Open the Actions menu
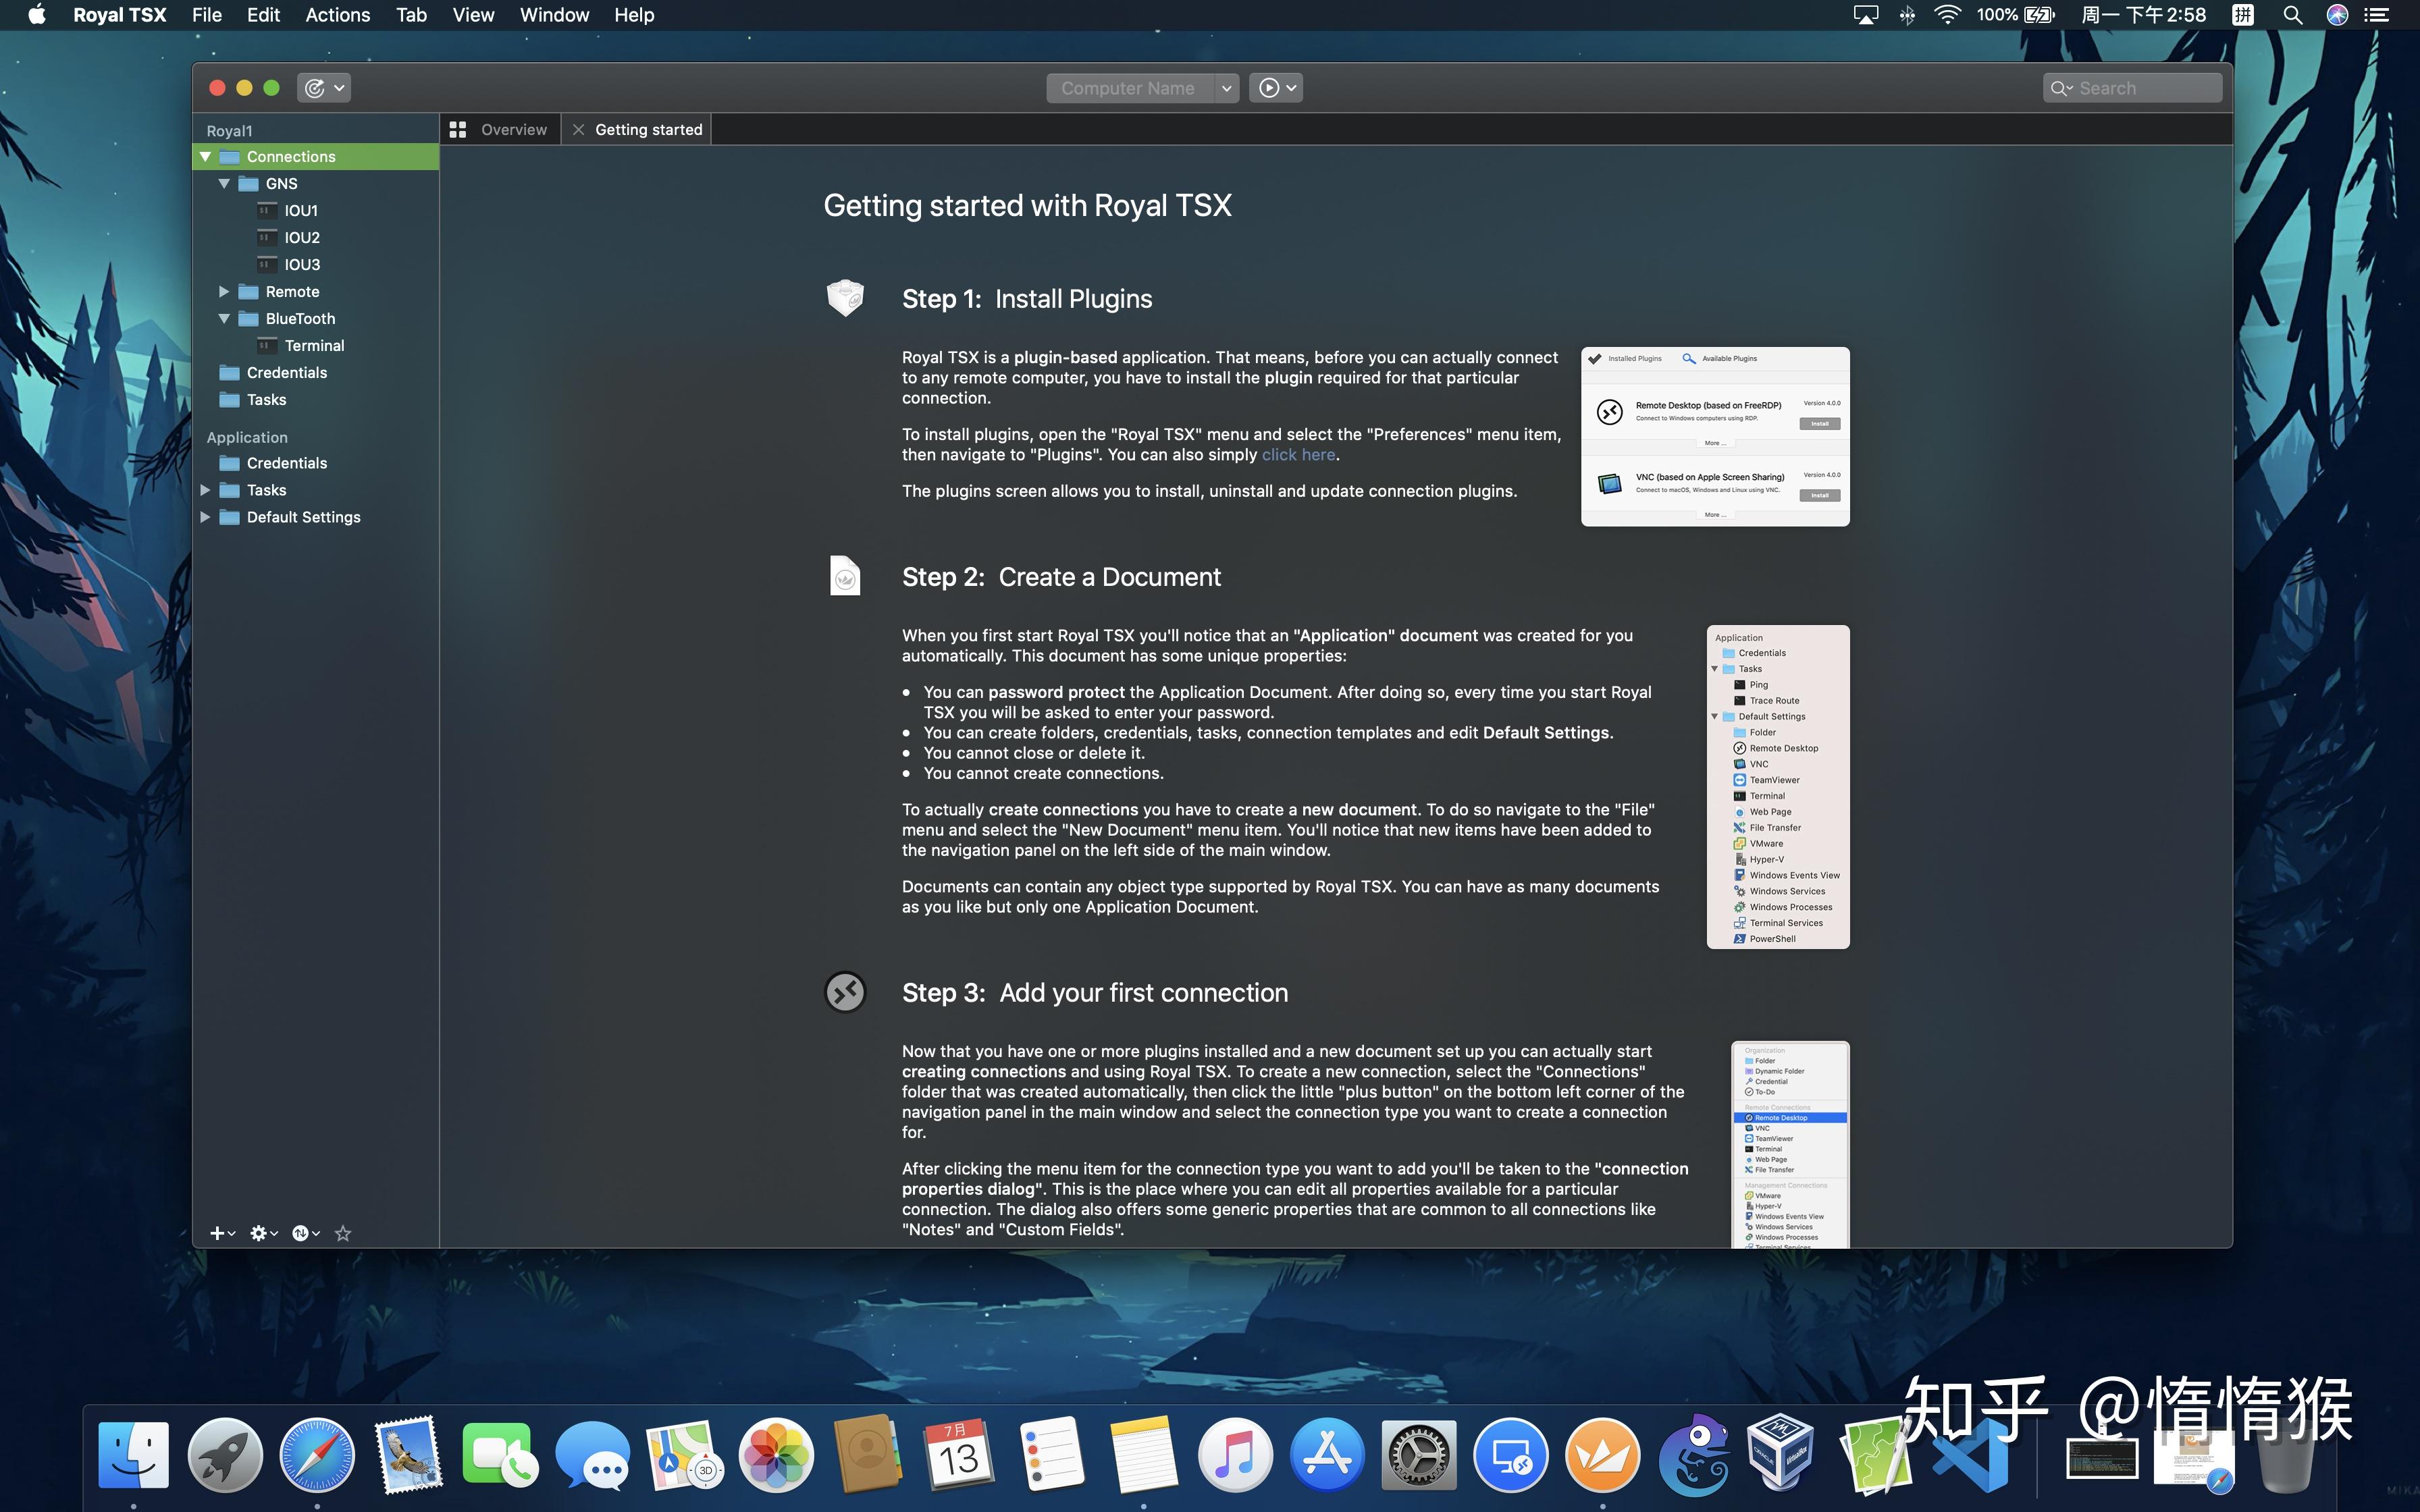Screen dimensions: 2420x1512 337,15
